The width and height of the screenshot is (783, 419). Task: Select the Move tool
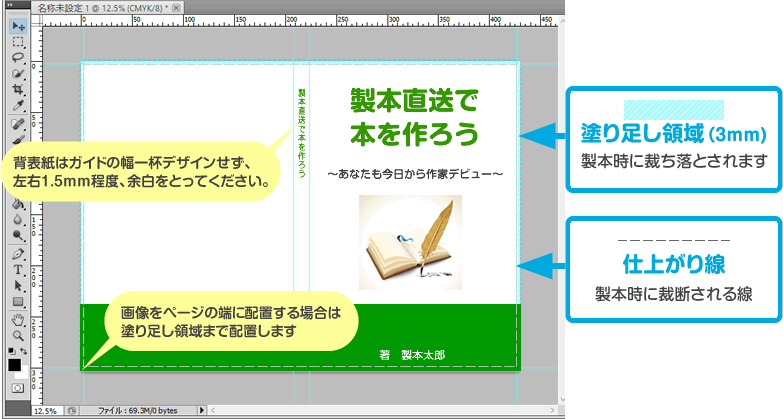tap(18, 25)
